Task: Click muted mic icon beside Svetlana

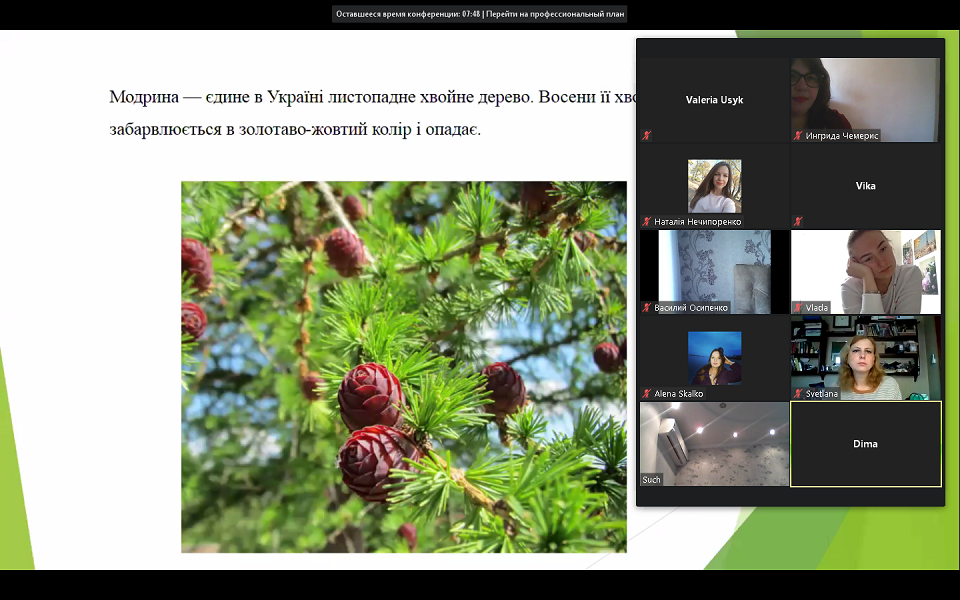Action: (x=798, y=394)
